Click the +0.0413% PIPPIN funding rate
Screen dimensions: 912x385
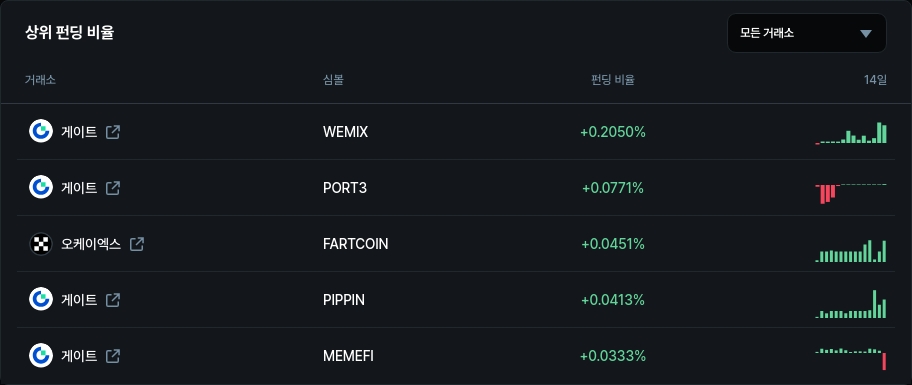coord(613,300)
